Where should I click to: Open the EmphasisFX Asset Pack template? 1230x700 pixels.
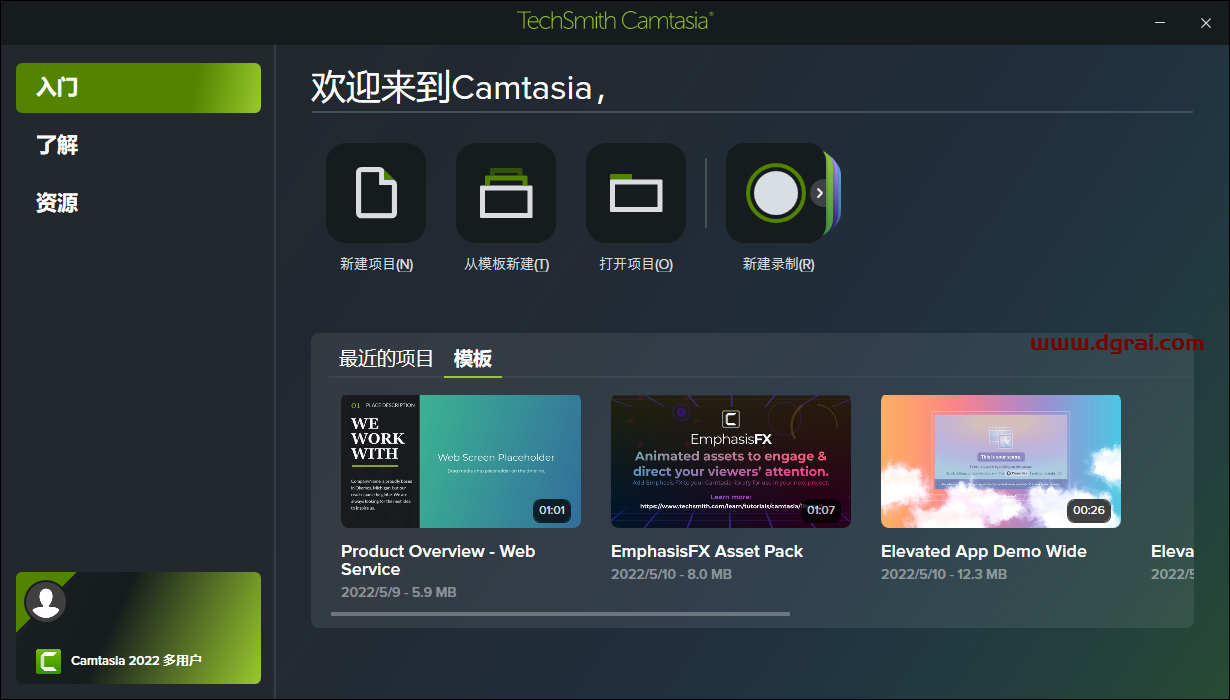pyautogui.click(x=730, y=461)
